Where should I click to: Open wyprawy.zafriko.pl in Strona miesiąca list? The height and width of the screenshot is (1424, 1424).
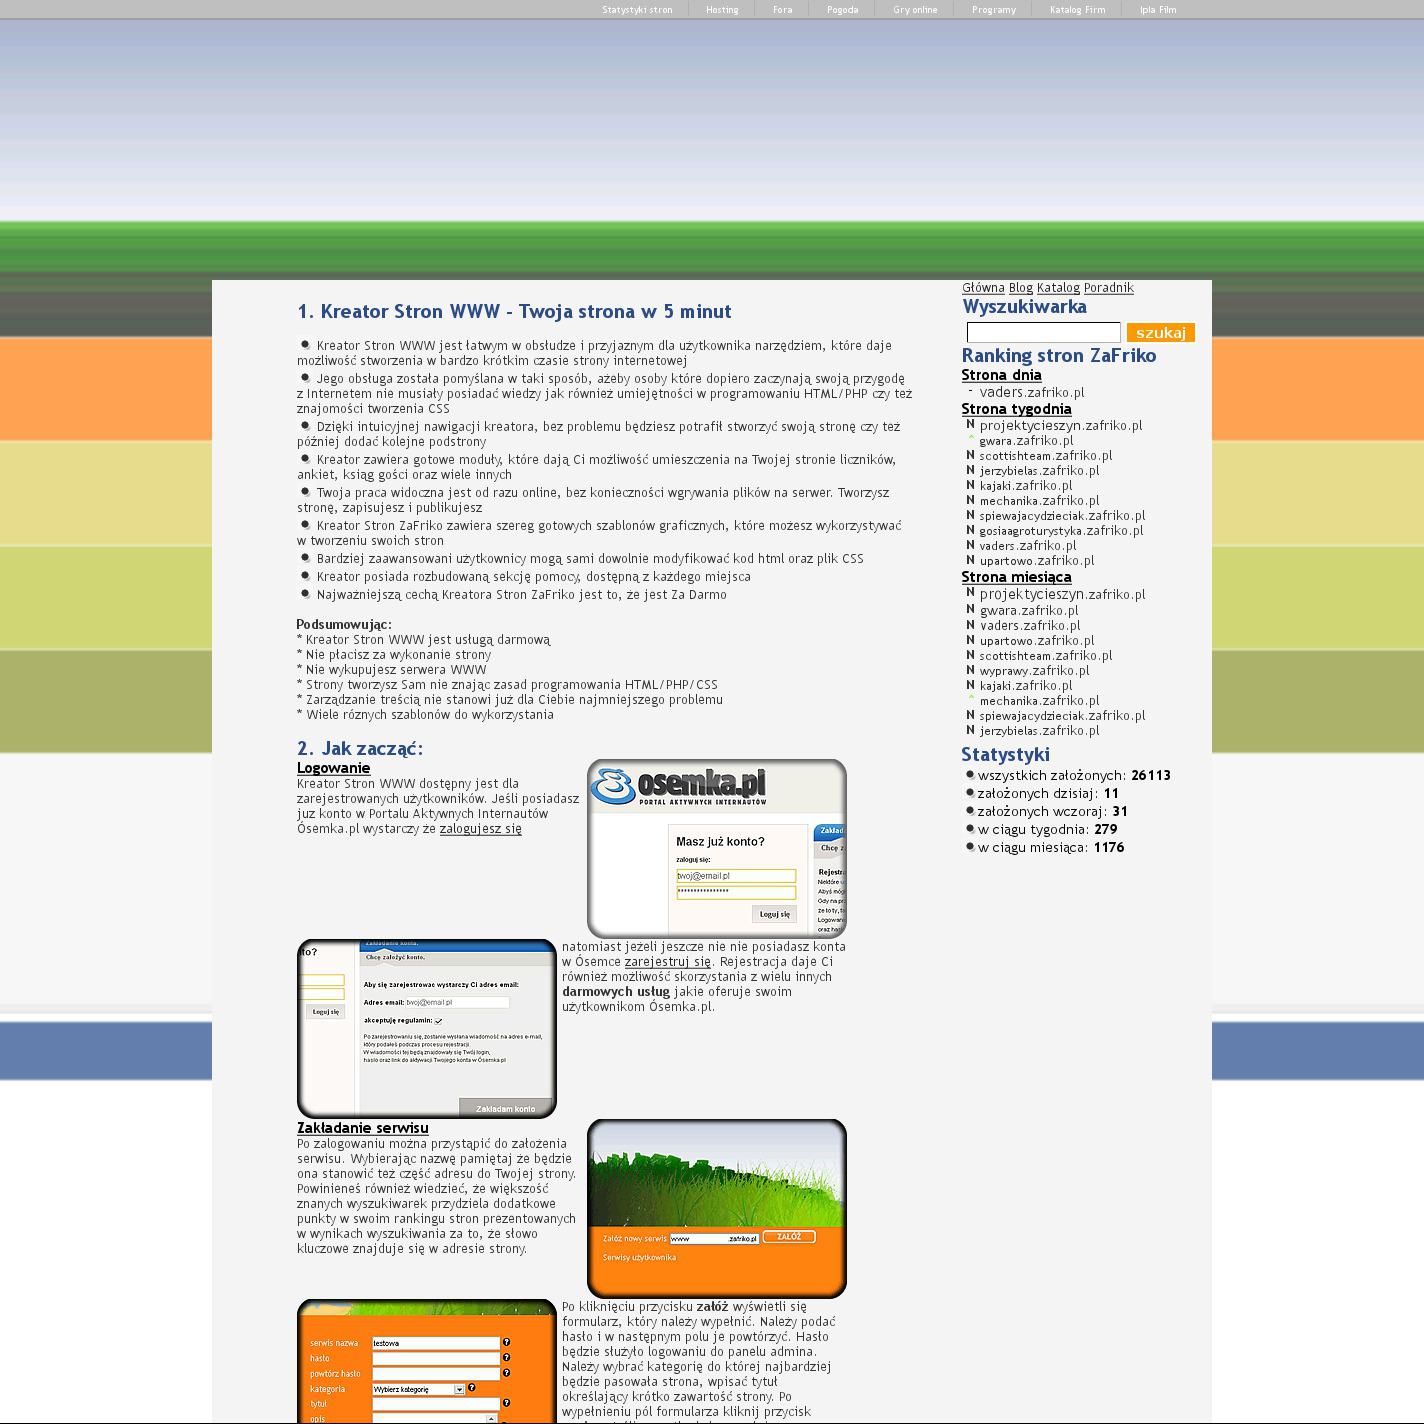click(x=1034, y=671)
